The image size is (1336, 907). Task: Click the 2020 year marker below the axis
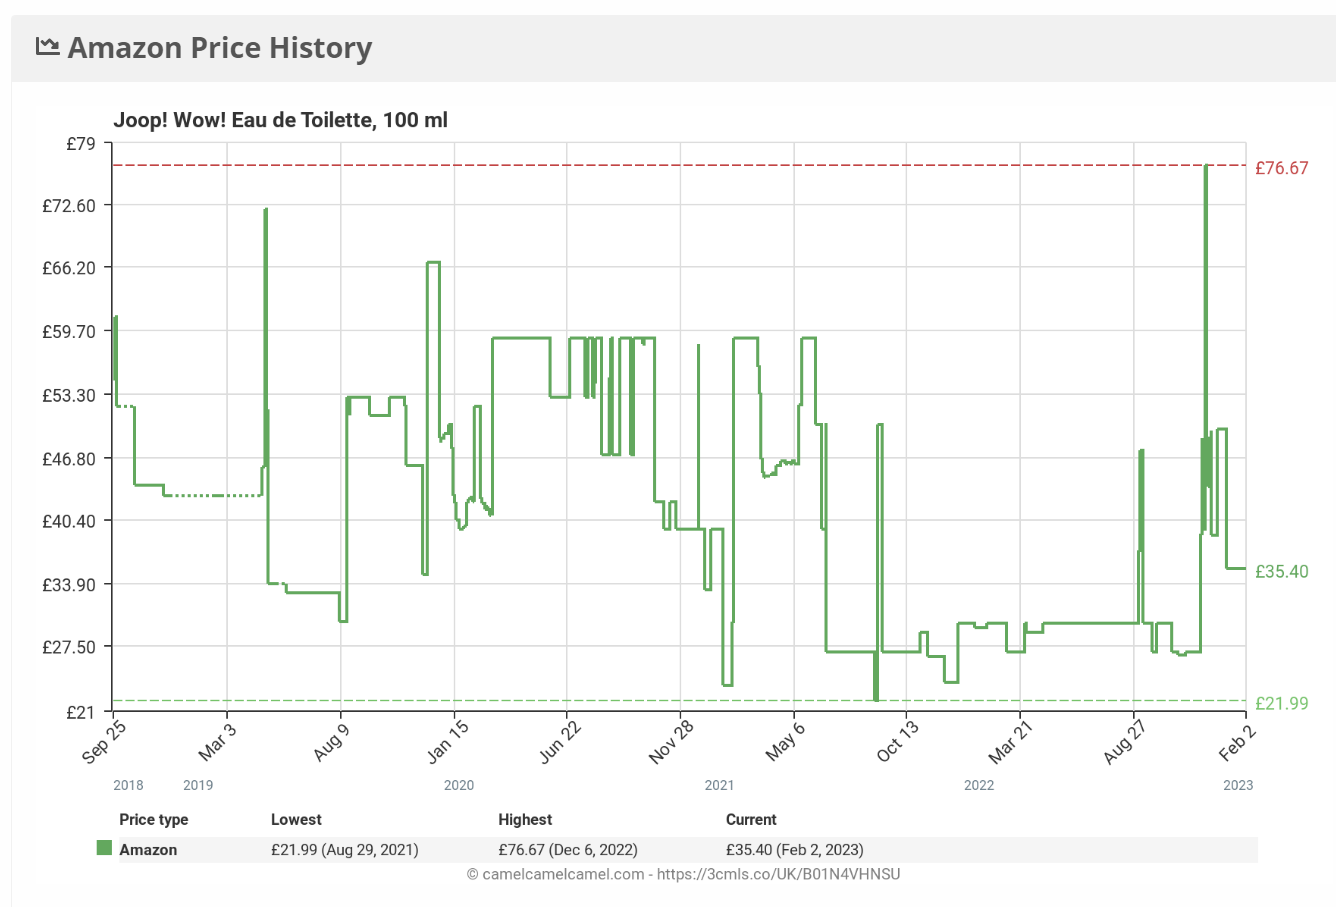459,785
